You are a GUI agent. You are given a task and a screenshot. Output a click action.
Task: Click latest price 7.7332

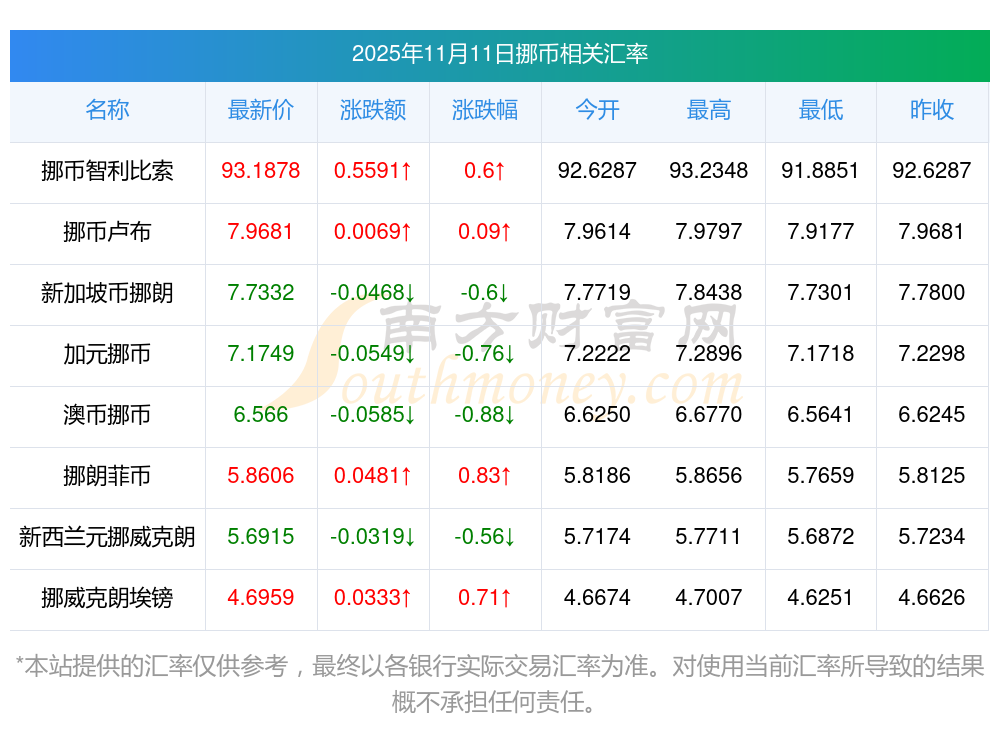coord(261,292)
